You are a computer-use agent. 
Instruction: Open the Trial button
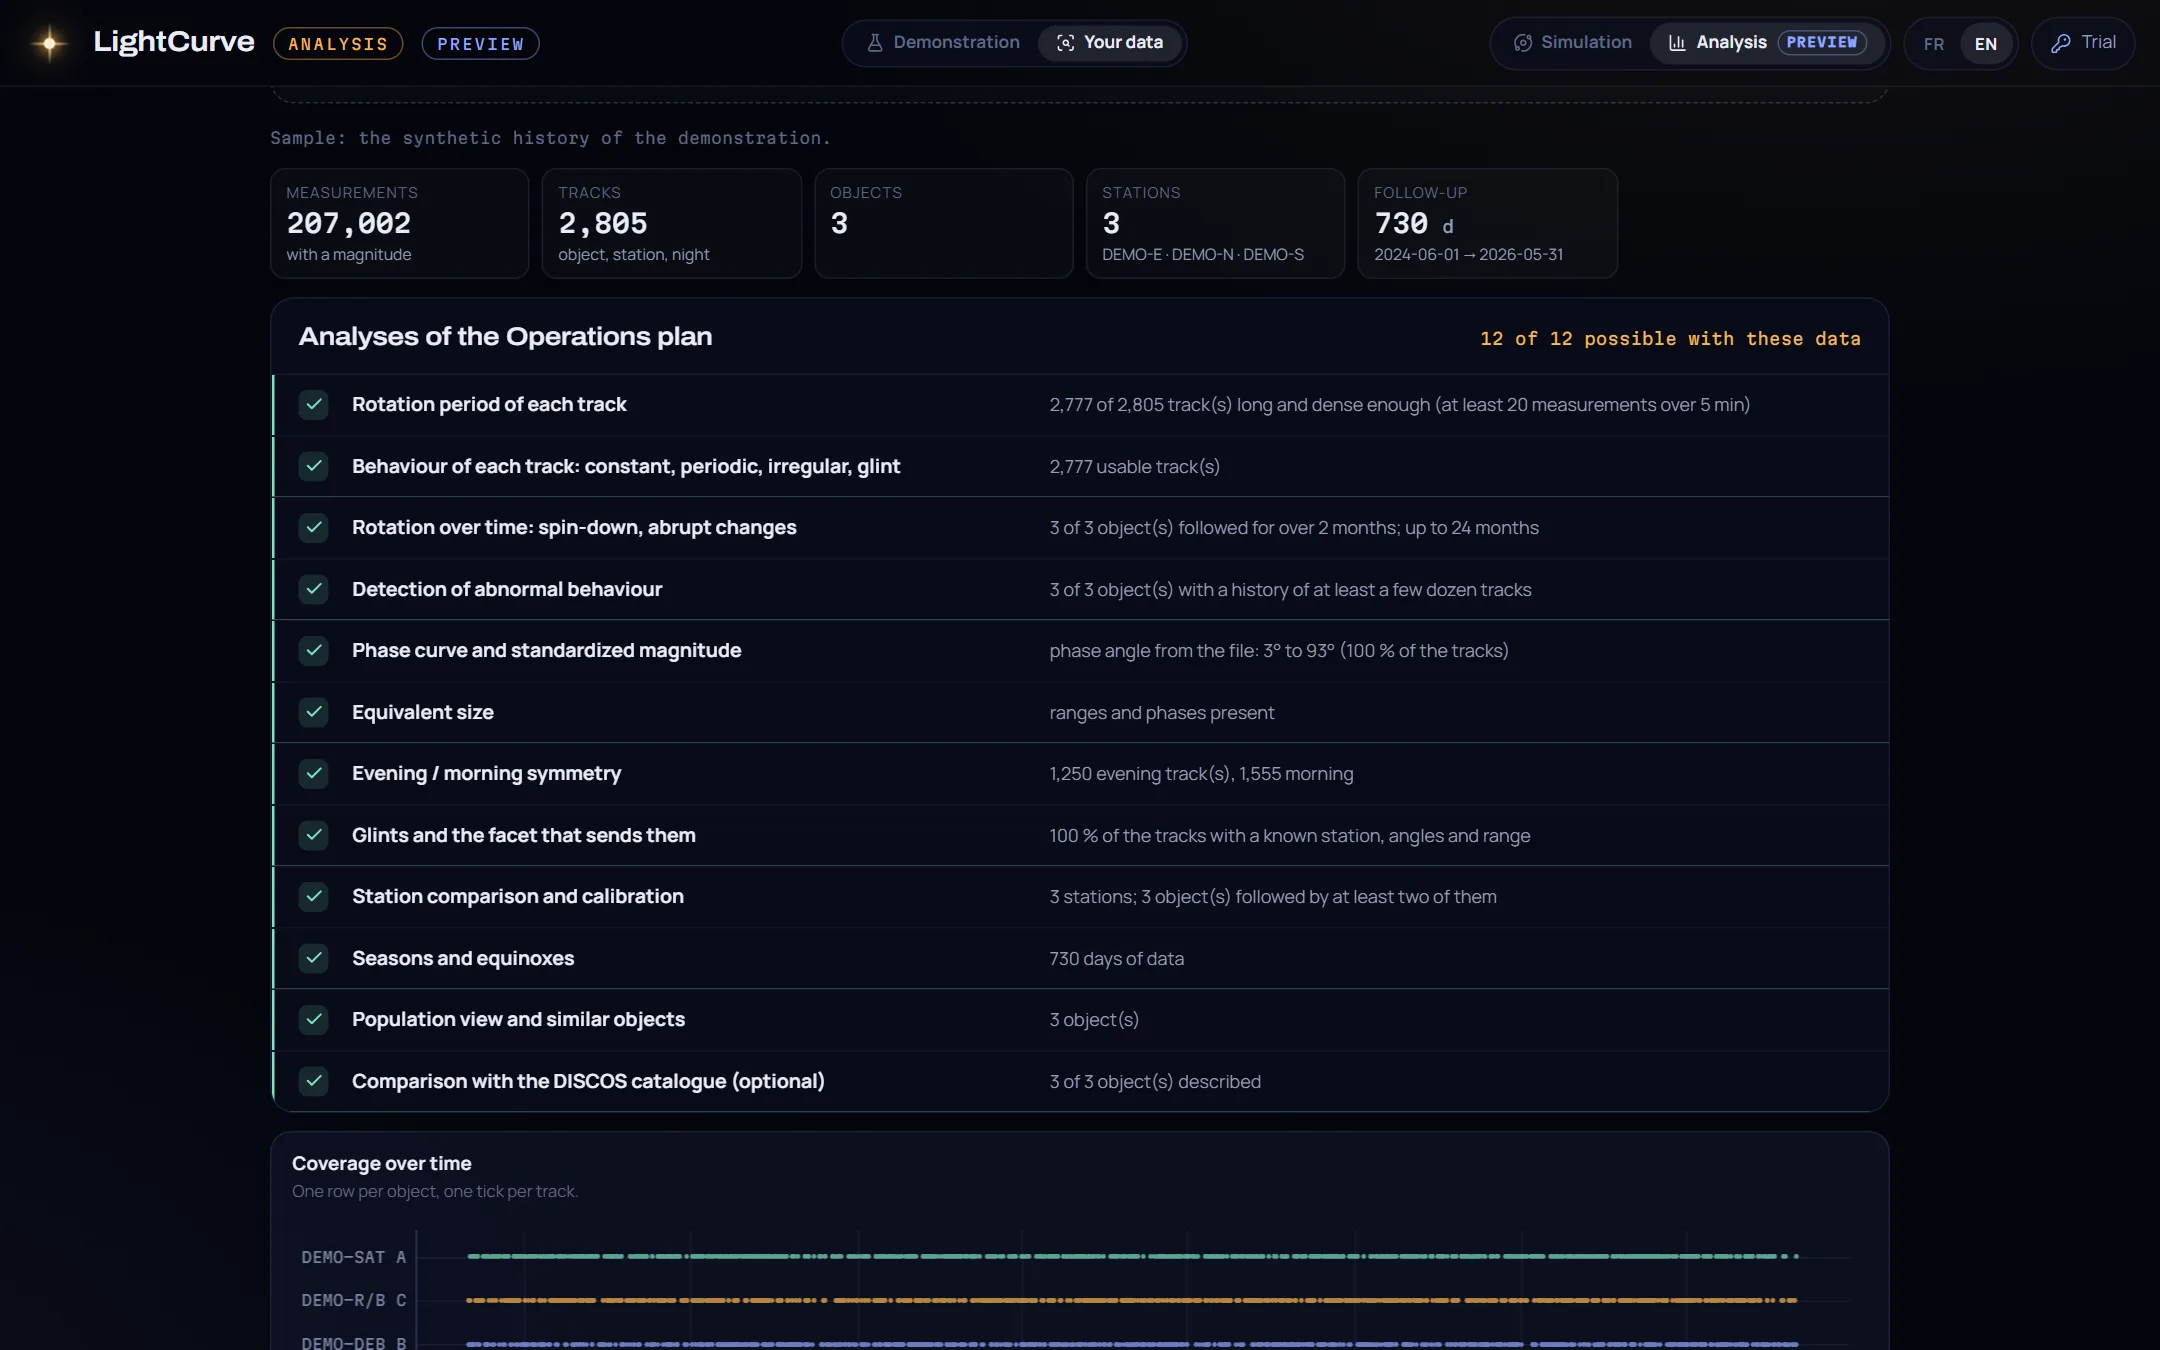point(2083,43)
